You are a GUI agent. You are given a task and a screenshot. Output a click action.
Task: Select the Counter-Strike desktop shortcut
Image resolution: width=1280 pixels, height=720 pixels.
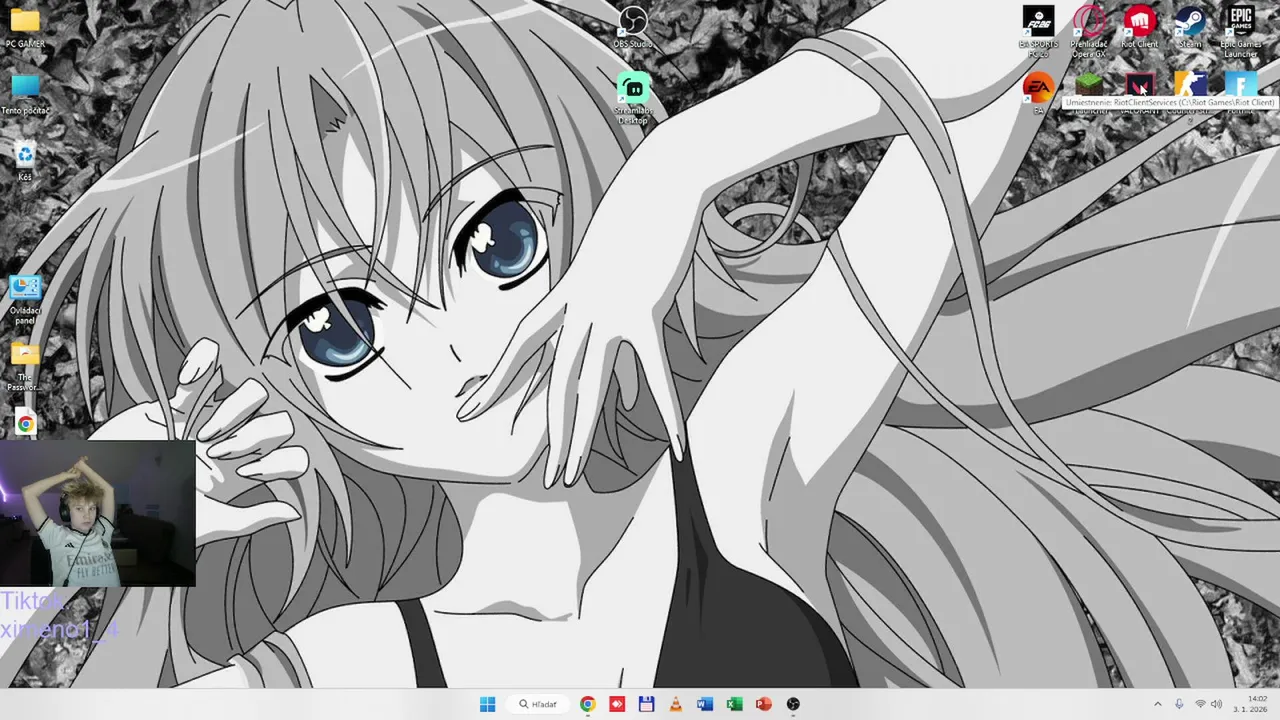1189,84
